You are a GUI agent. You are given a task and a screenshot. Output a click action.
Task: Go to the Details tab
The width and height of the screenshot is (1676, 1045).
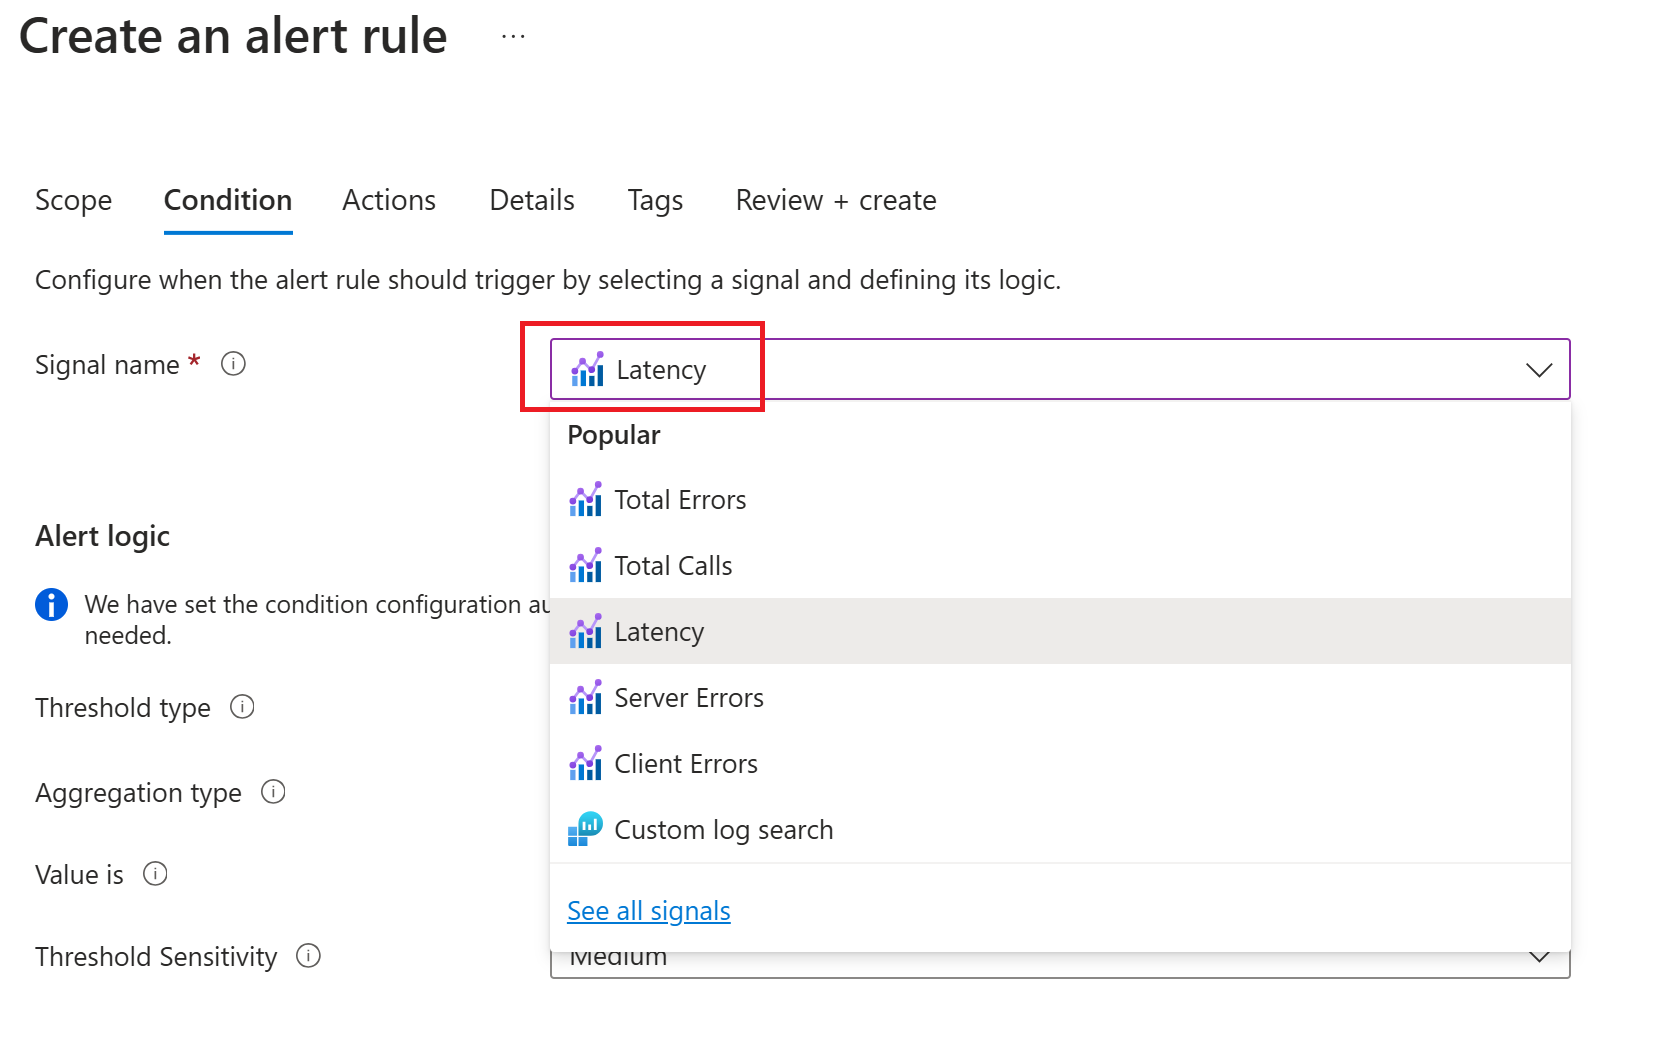[532, 201]
